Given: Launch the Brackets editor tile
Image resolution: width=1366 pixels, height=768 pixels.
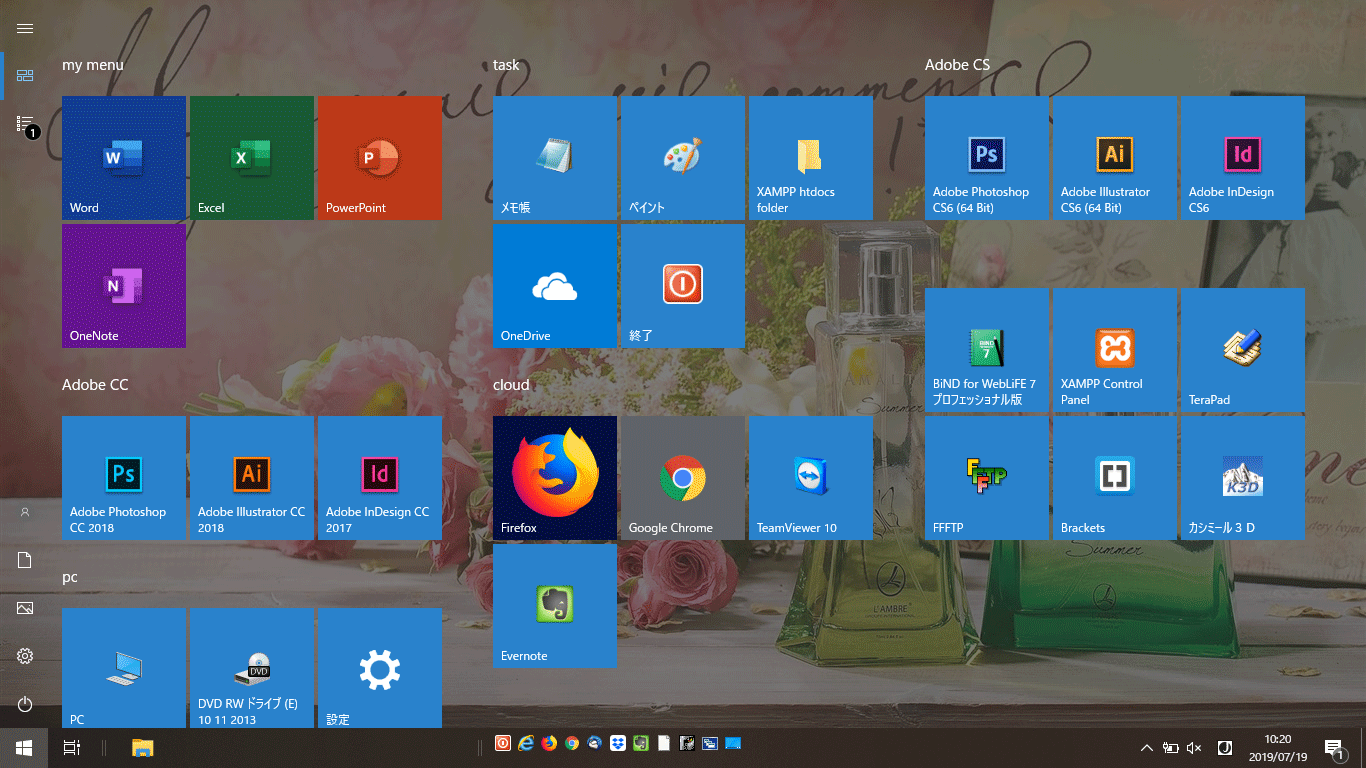Looking at the screenshot, I should (x=1115, y=478).
